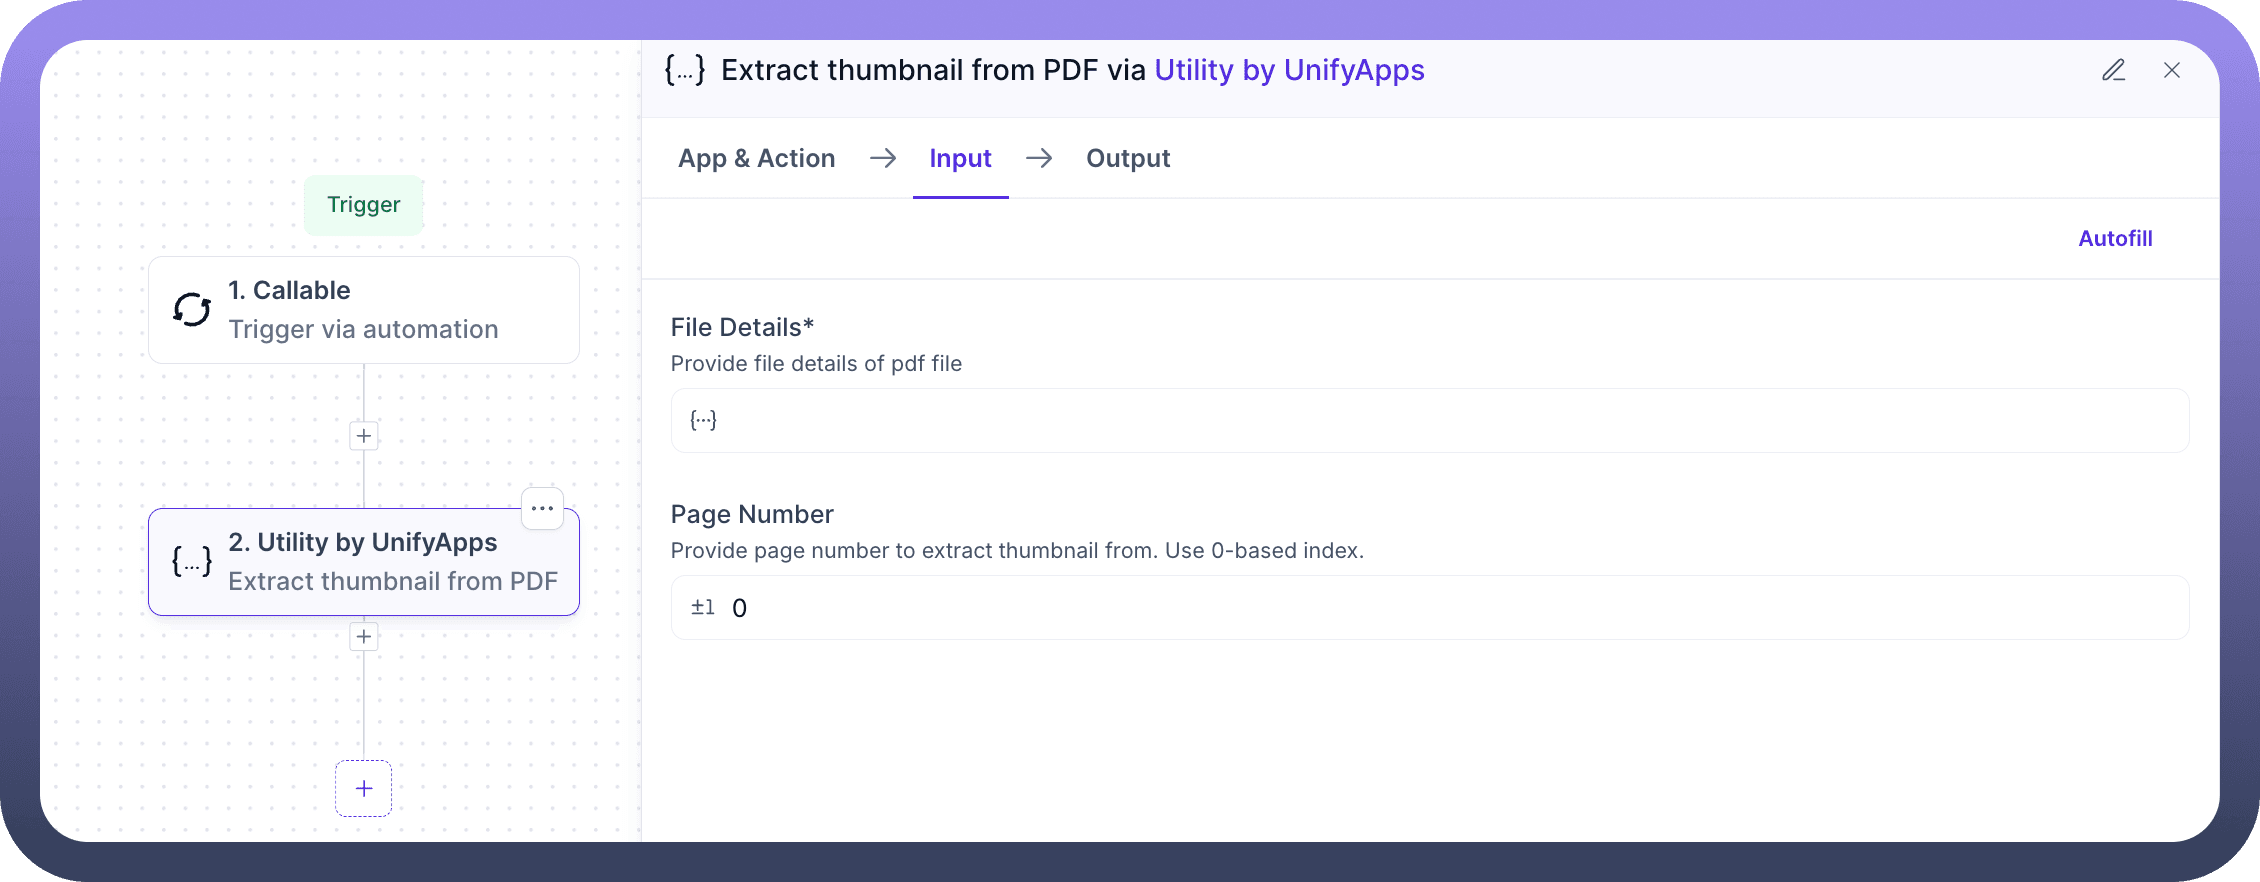The width and height of the screenshot is (2260, 882).
Task: Click the curly braces icon on Utility step
Action: click(192, 561)
